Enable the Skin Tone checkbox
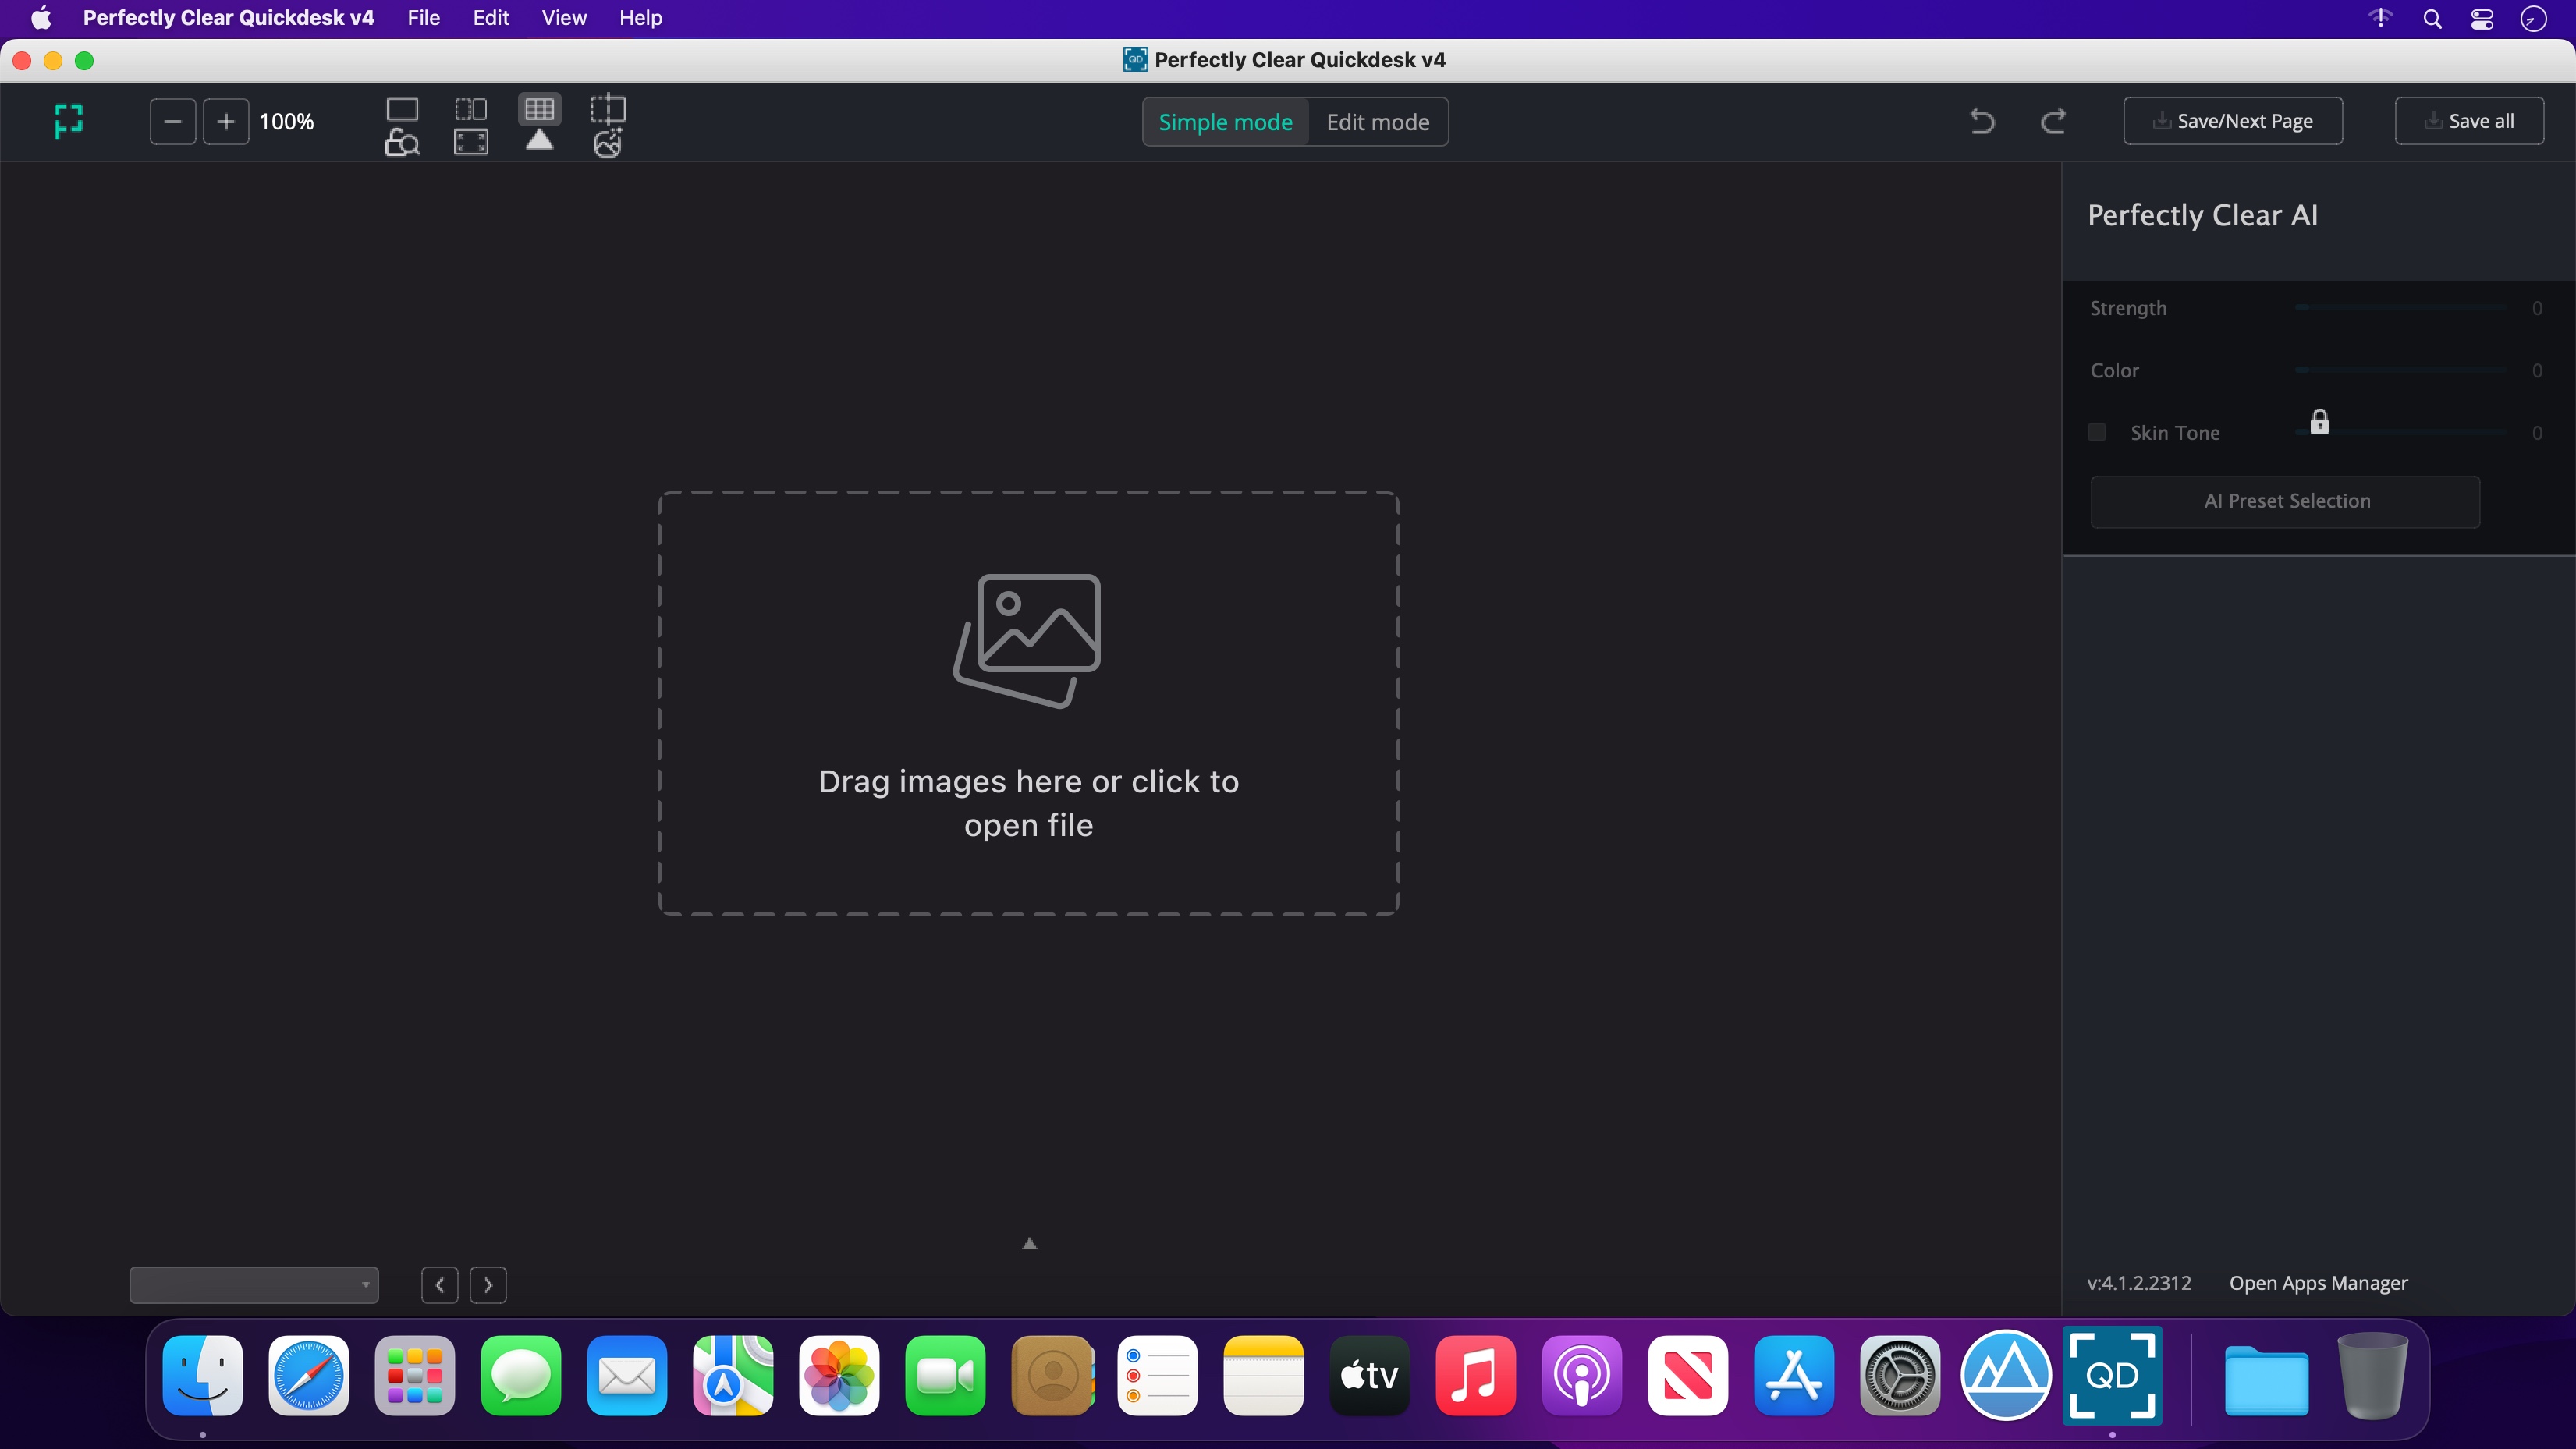The width and height of the screenshot is (2576, 1449). (x=2097, y=432)
